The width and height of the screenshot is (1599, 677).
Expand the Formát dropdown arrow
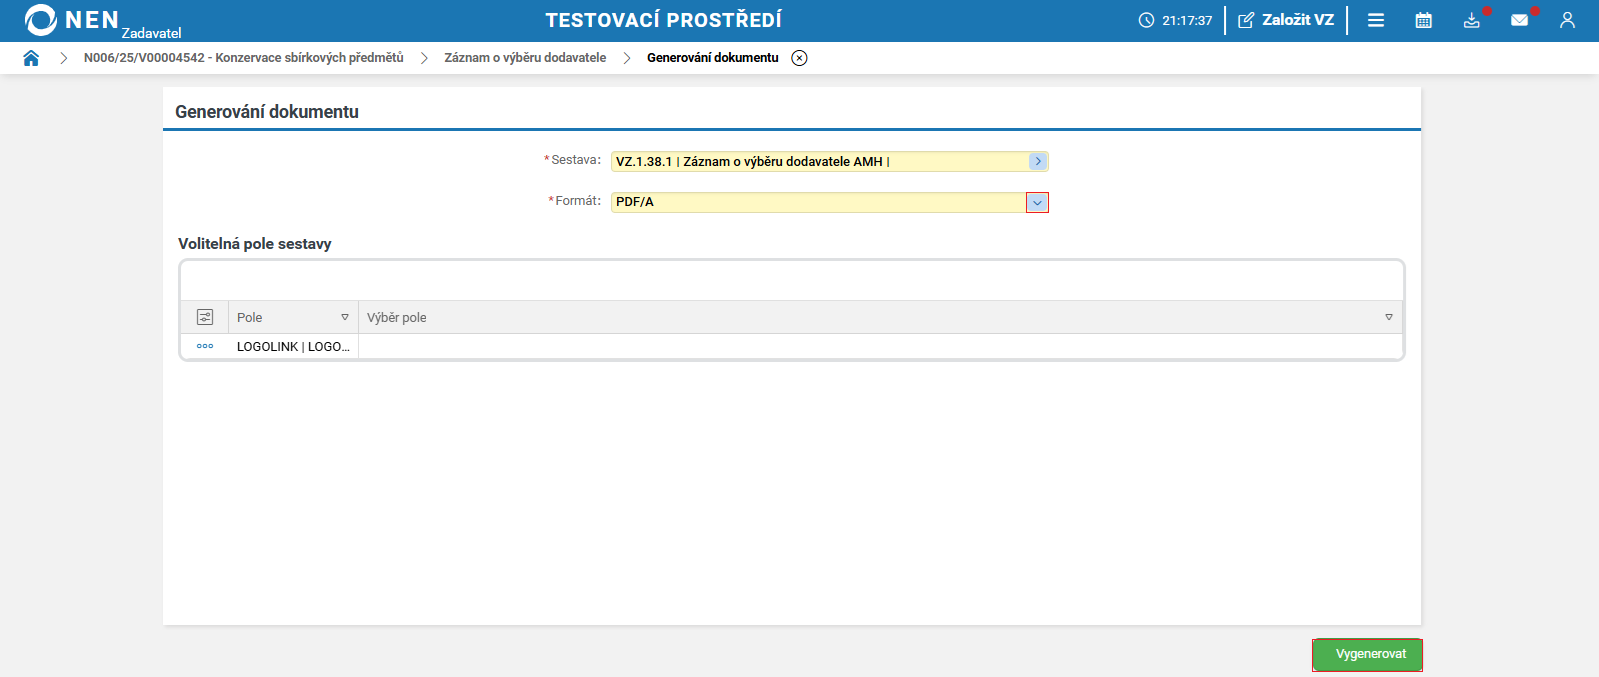pos(1037,203)
